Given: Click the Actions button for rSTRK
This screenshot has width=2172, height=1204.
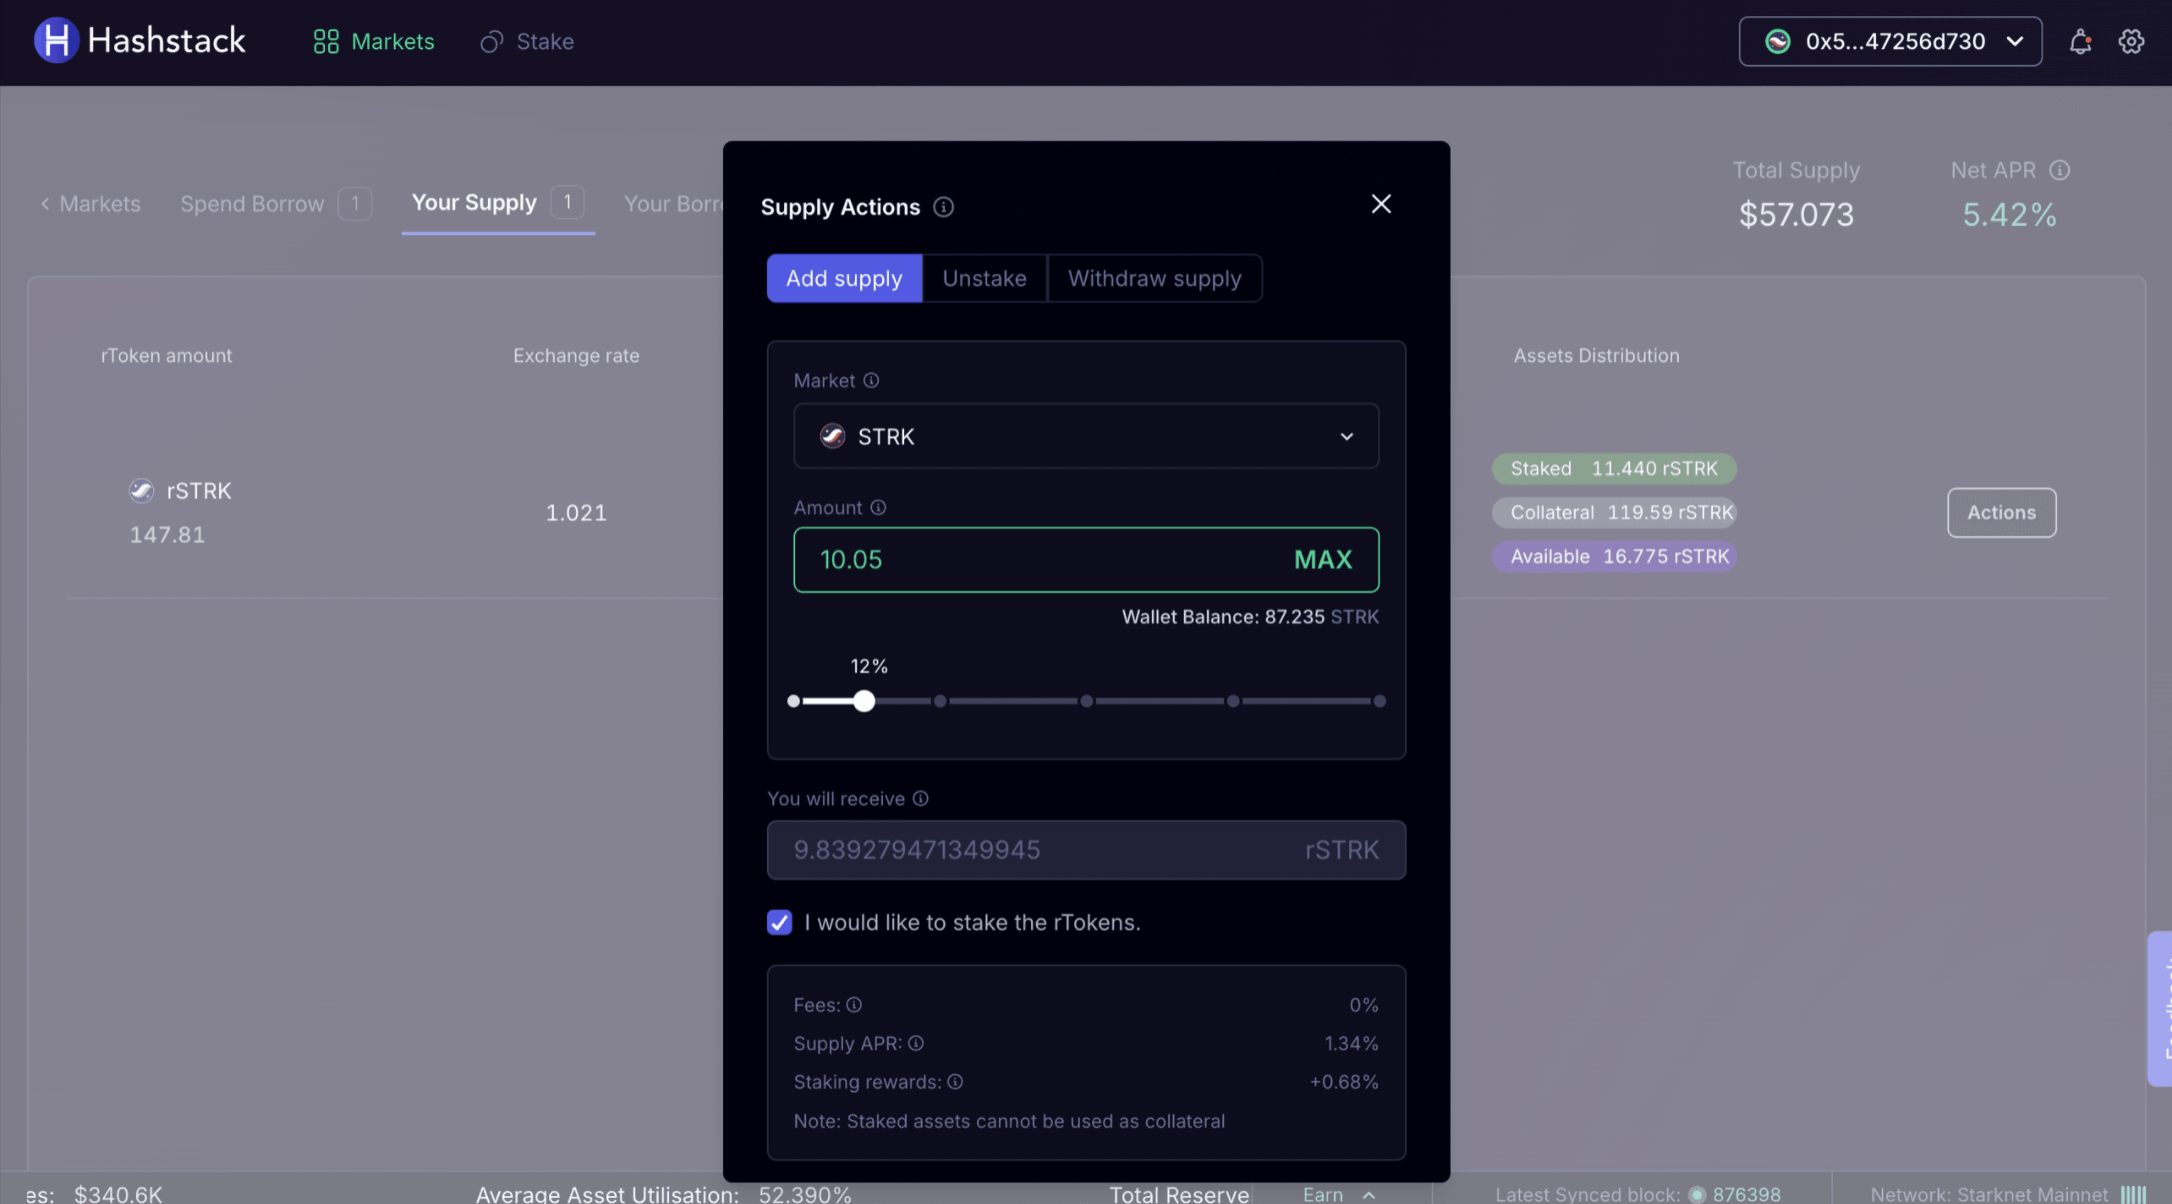Looking at the screenshot, I should [2001, 512].
